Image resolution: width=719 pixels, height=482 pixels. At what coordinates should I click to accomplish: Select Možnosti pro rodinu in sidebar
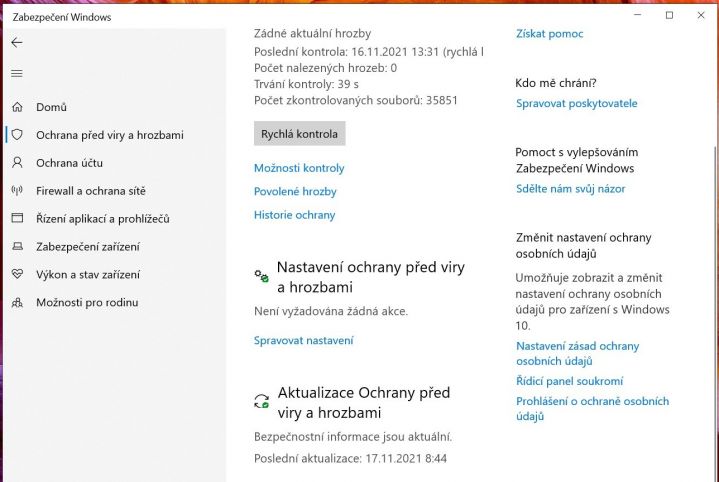pyautogui.click(x=87, y=303)
